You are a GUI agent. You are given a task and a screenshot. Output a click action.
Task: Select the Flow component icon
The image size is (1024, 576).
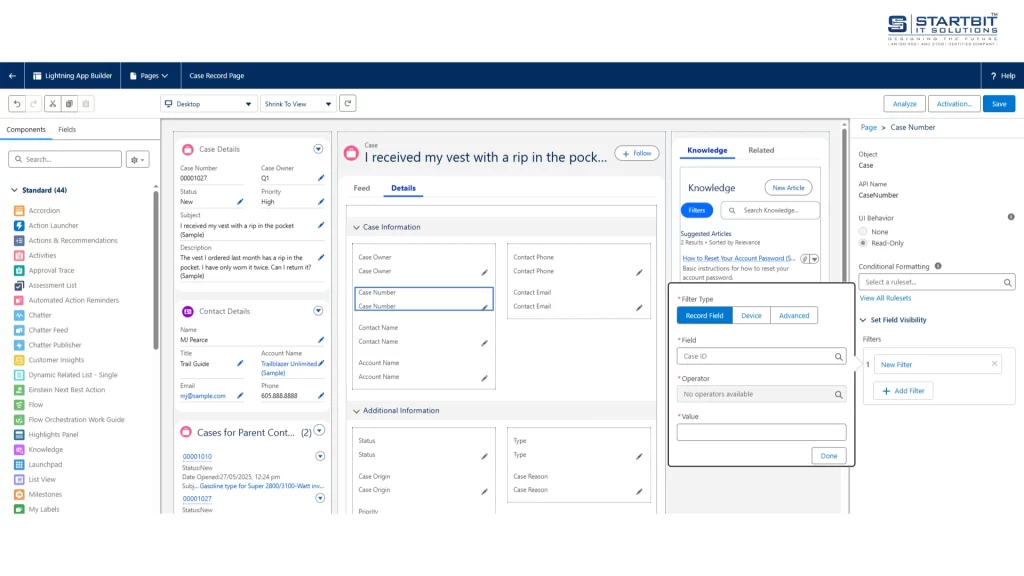[19, 405]
